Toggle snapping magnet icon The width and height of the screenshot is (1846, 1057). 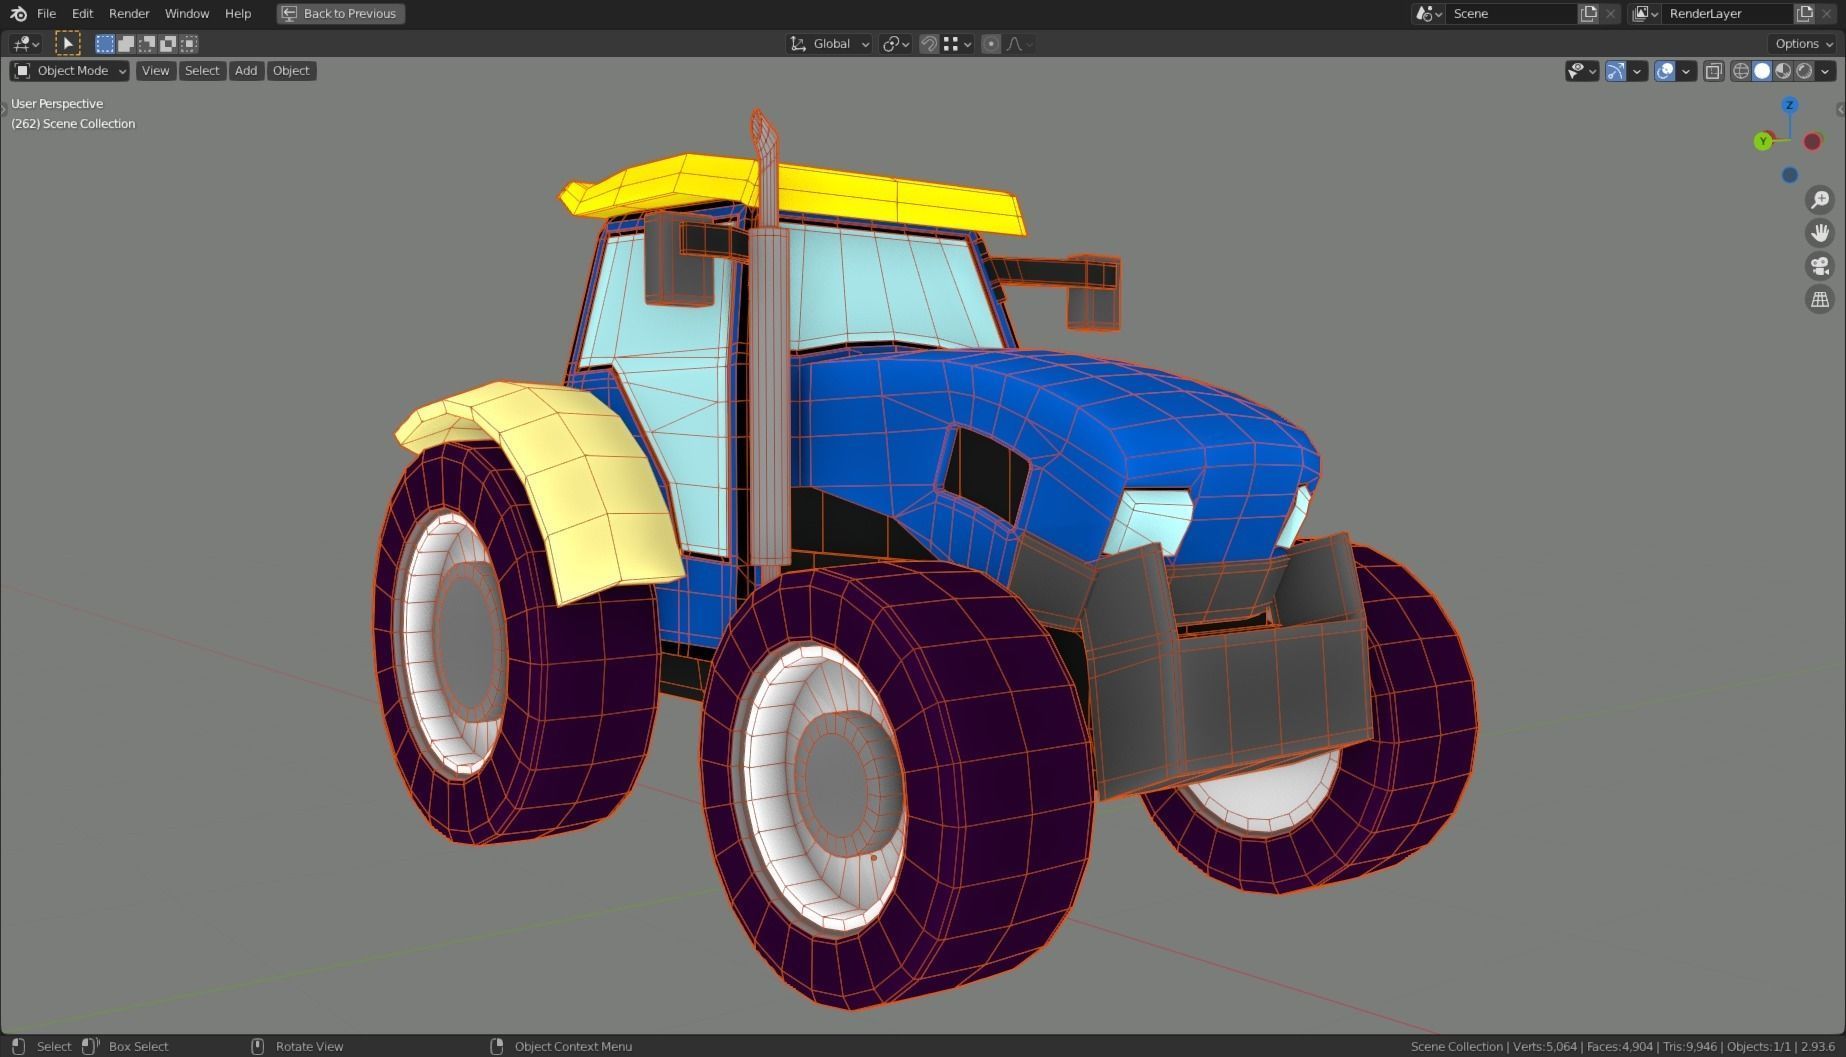tap(929, 43)
